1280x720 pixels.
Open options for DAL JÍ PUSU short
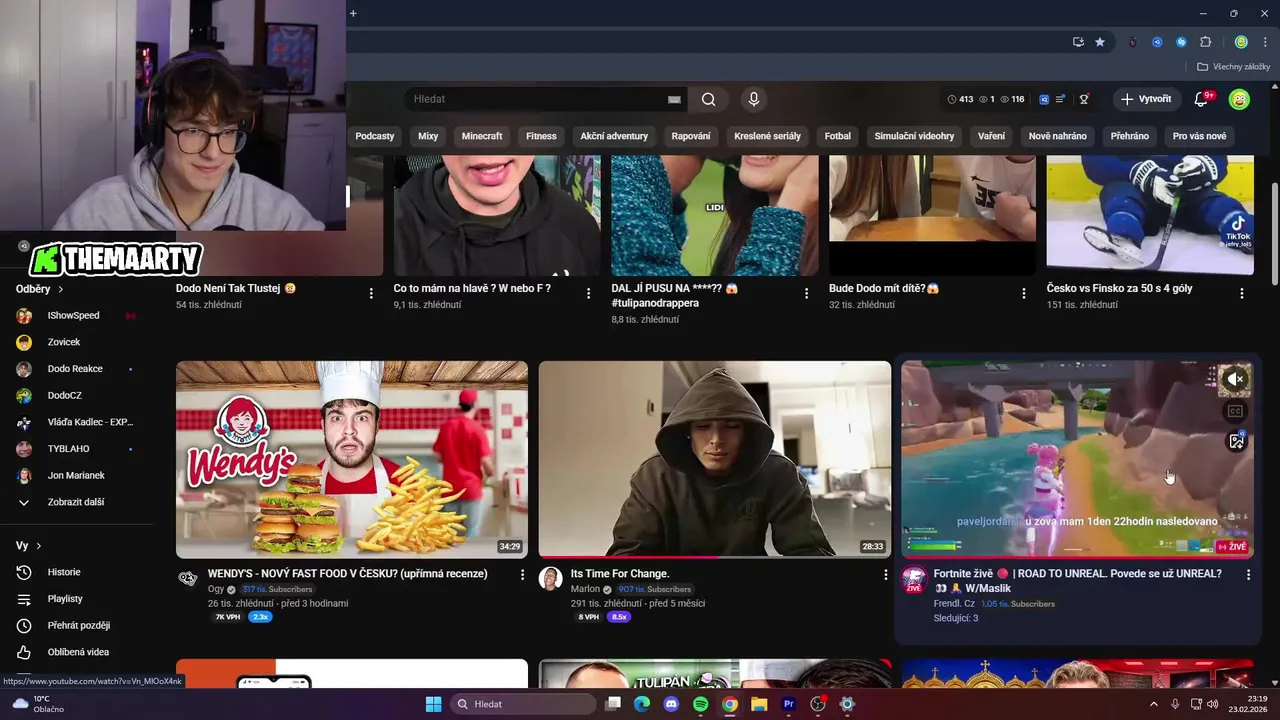807,293
